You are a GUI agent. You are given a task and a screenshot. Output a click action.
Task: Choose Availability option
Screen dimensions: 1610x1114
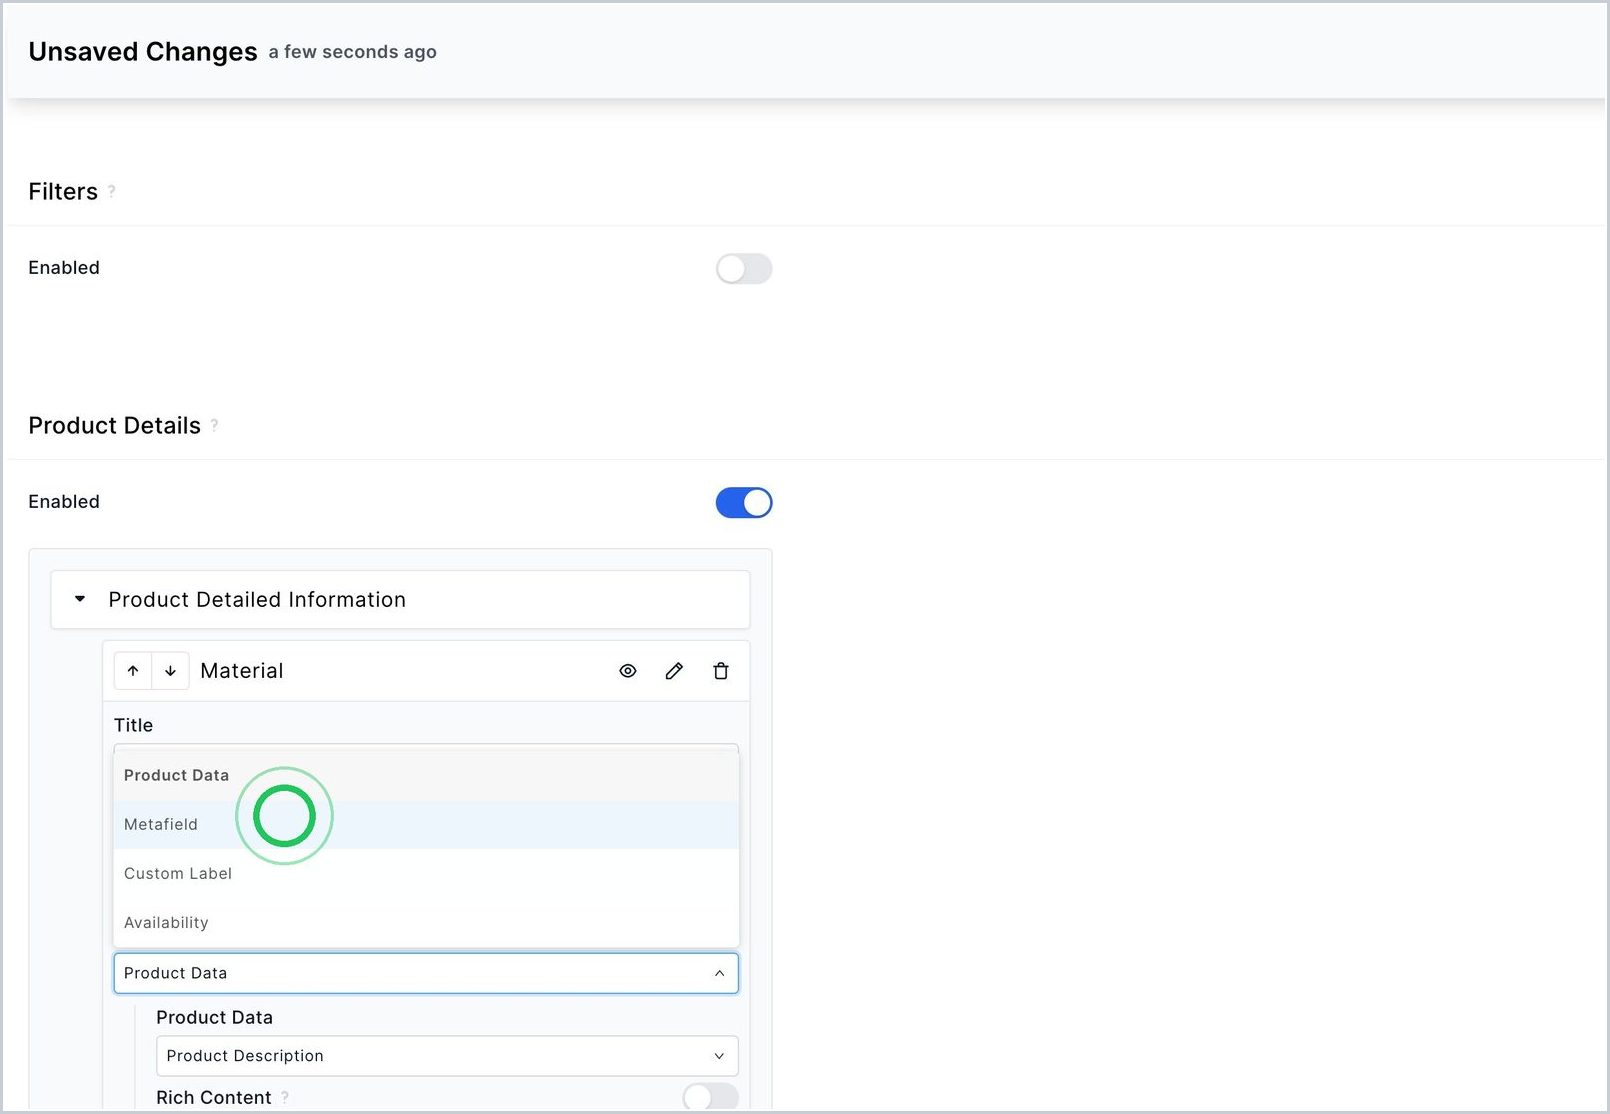click(x=426, y=922)
